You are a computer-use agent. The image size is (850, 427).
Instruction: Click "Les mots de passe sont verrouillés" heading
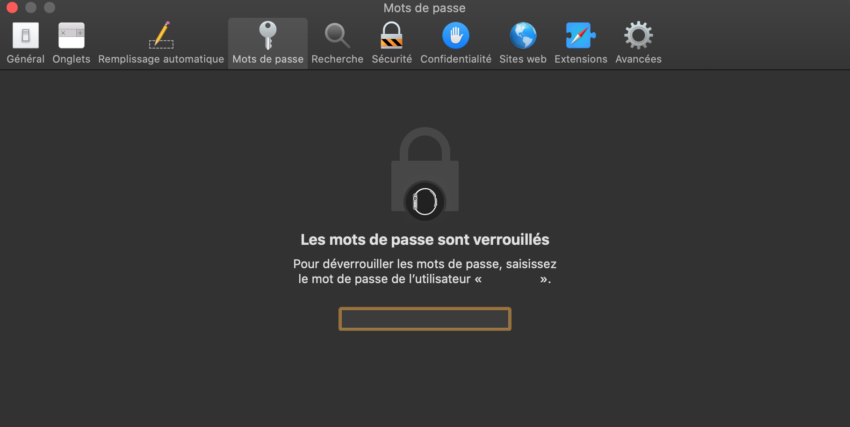pyautogui.click(x=425, y=240)
